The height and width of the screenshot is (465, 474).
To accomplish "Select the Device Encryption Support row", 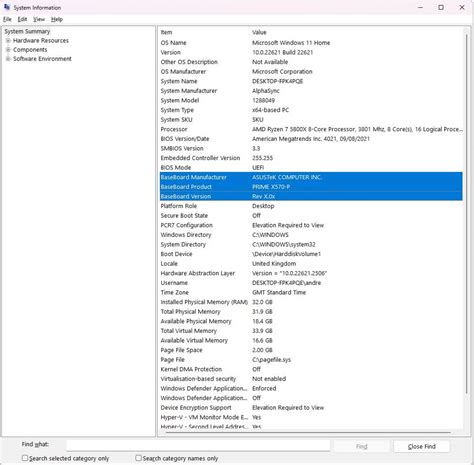I will 311,408.
